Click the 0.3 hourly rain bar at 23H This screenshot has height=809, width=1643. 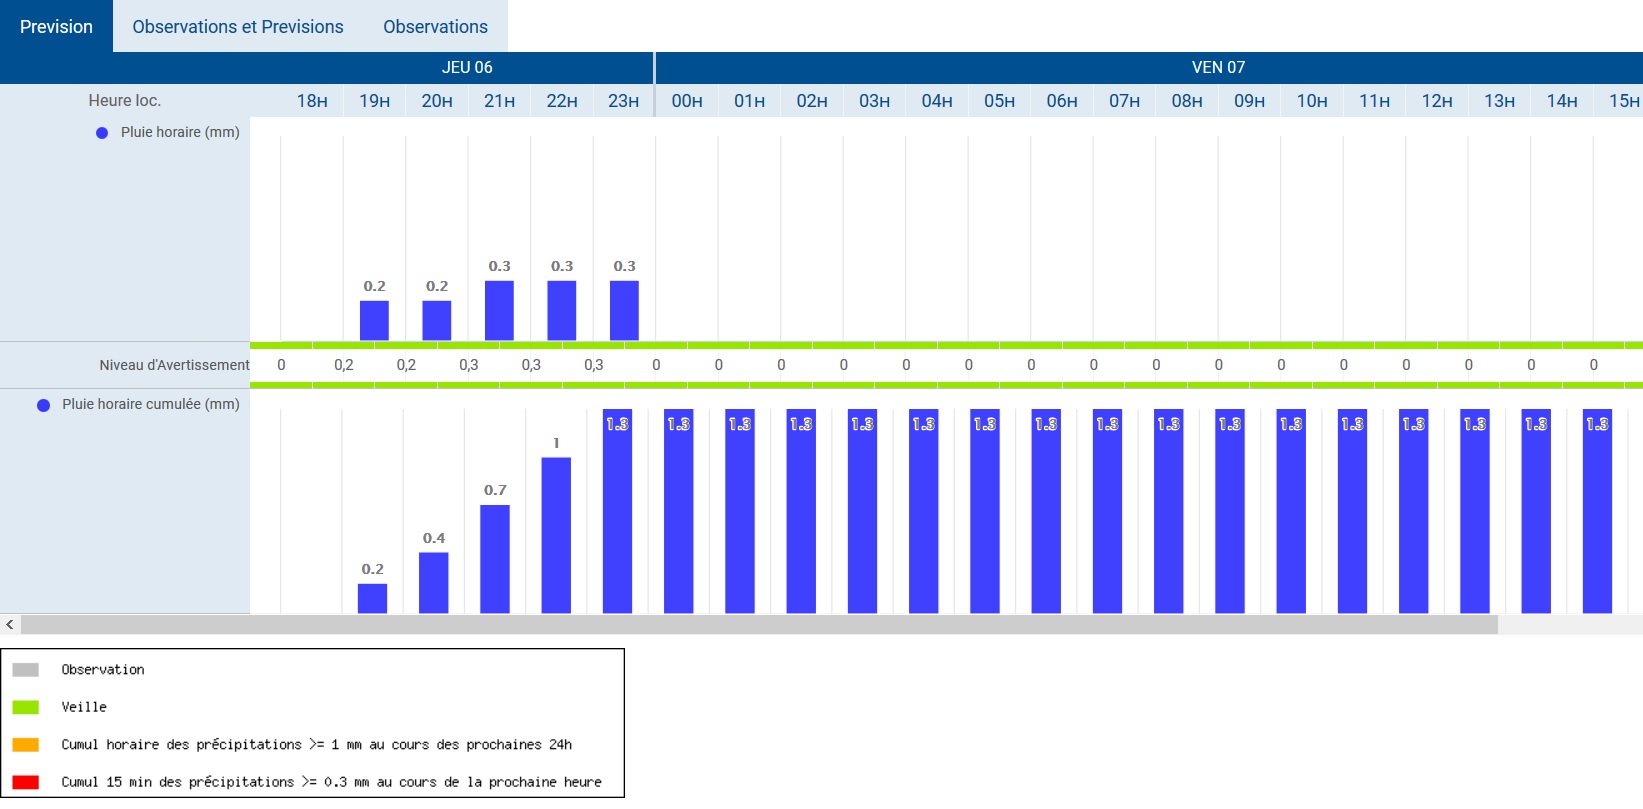point(624,311)
